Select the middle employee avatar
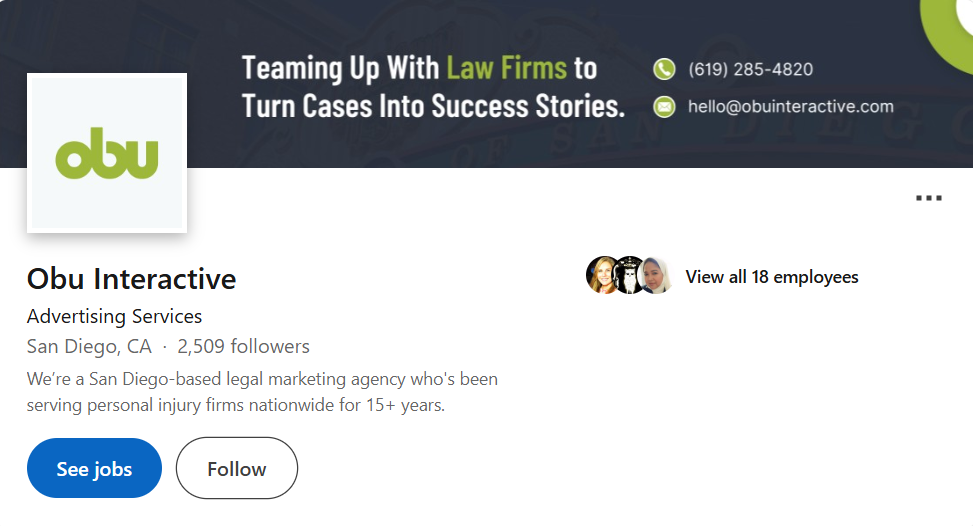973x526 pixels. click(629, 276)
